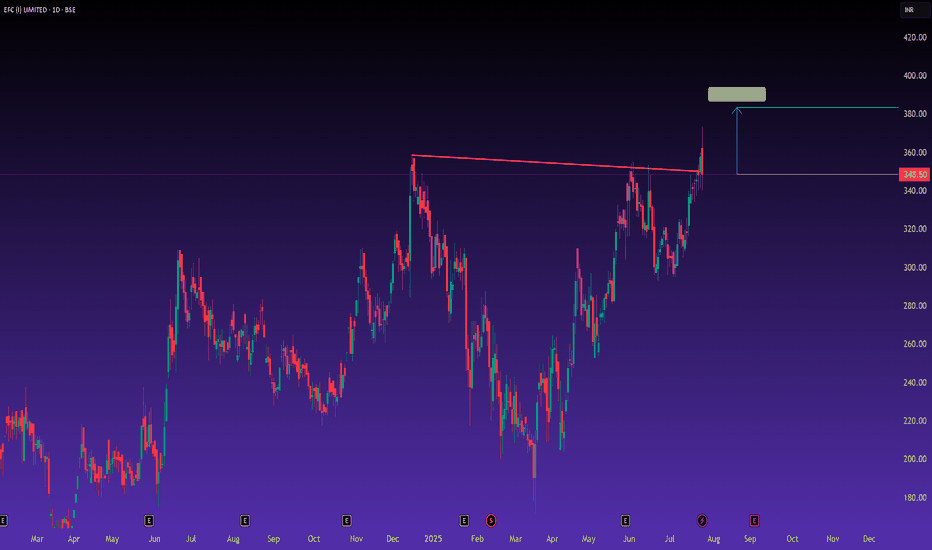The image size is (932, 550).
Task: Click the 400.00 price axis label
Action: (x=915, y=76)
